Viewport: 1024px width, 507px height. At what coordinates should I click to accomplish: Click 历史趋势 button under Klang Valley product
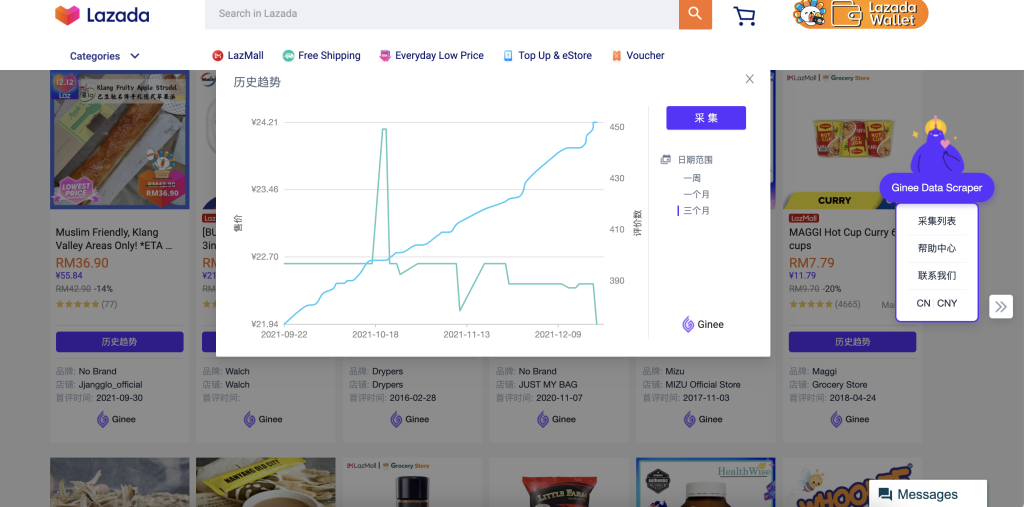[x=120, y=342]
